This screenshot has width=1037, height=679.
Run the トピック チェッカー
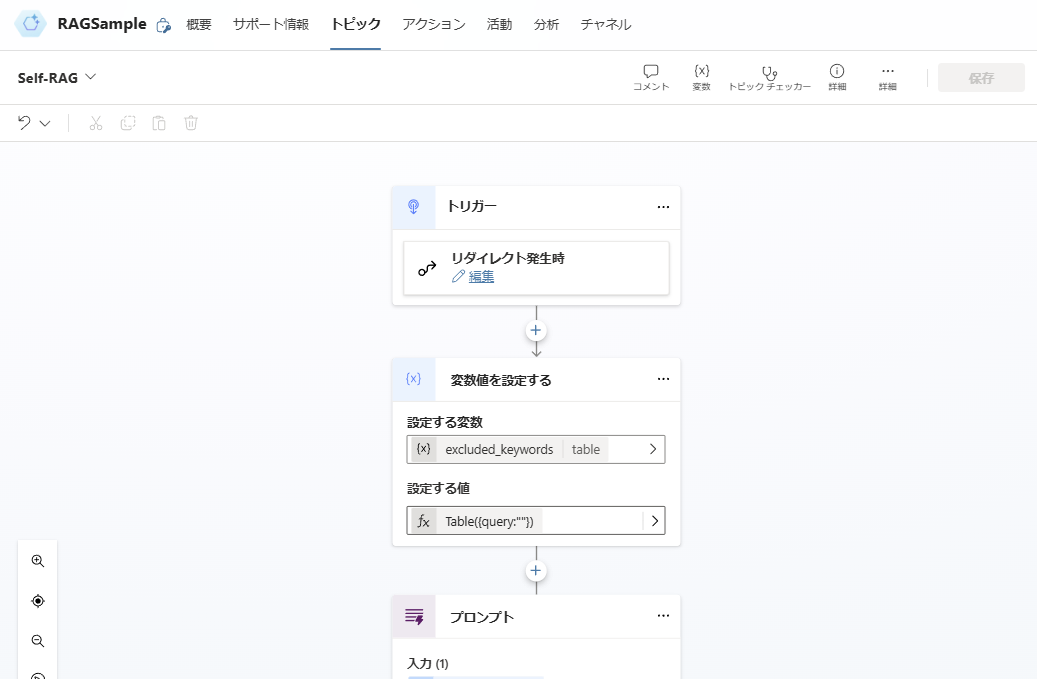[x=769, y=77]
